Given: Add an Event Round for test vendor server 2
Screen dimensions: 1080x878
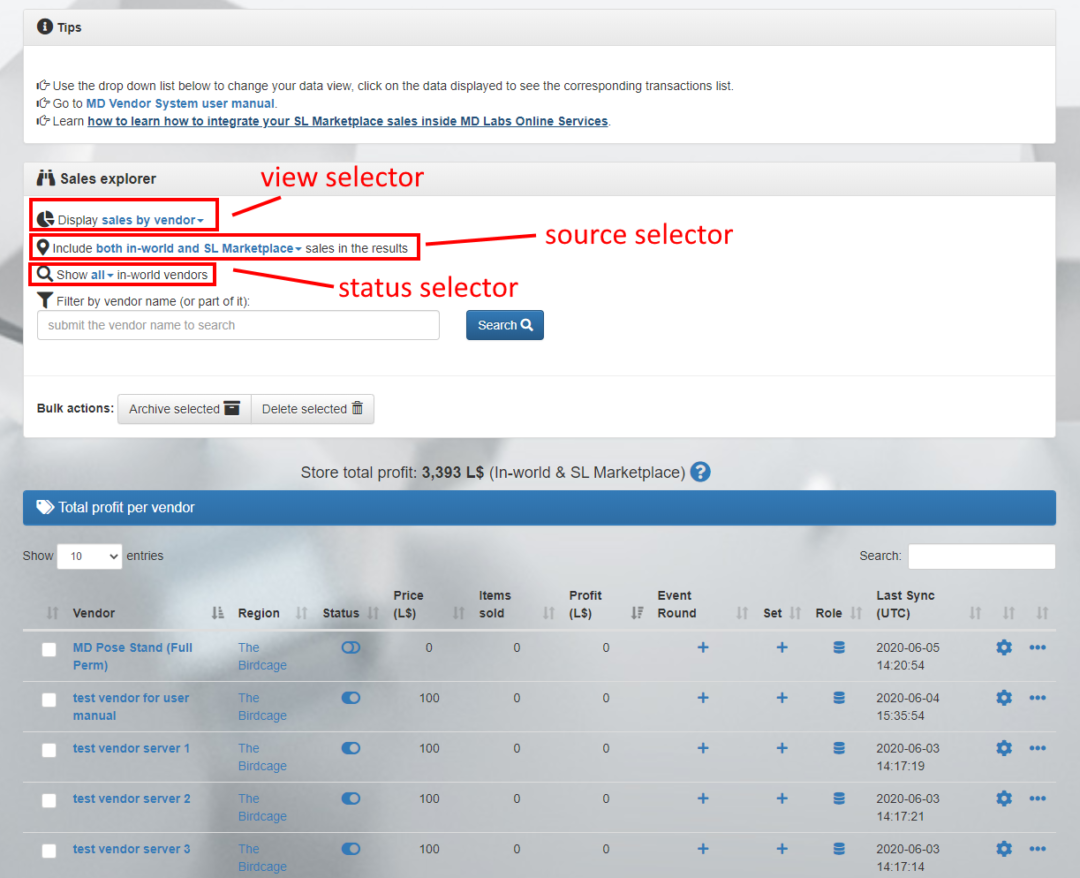Looking at the screenshot, I should (x=702, y=799).
